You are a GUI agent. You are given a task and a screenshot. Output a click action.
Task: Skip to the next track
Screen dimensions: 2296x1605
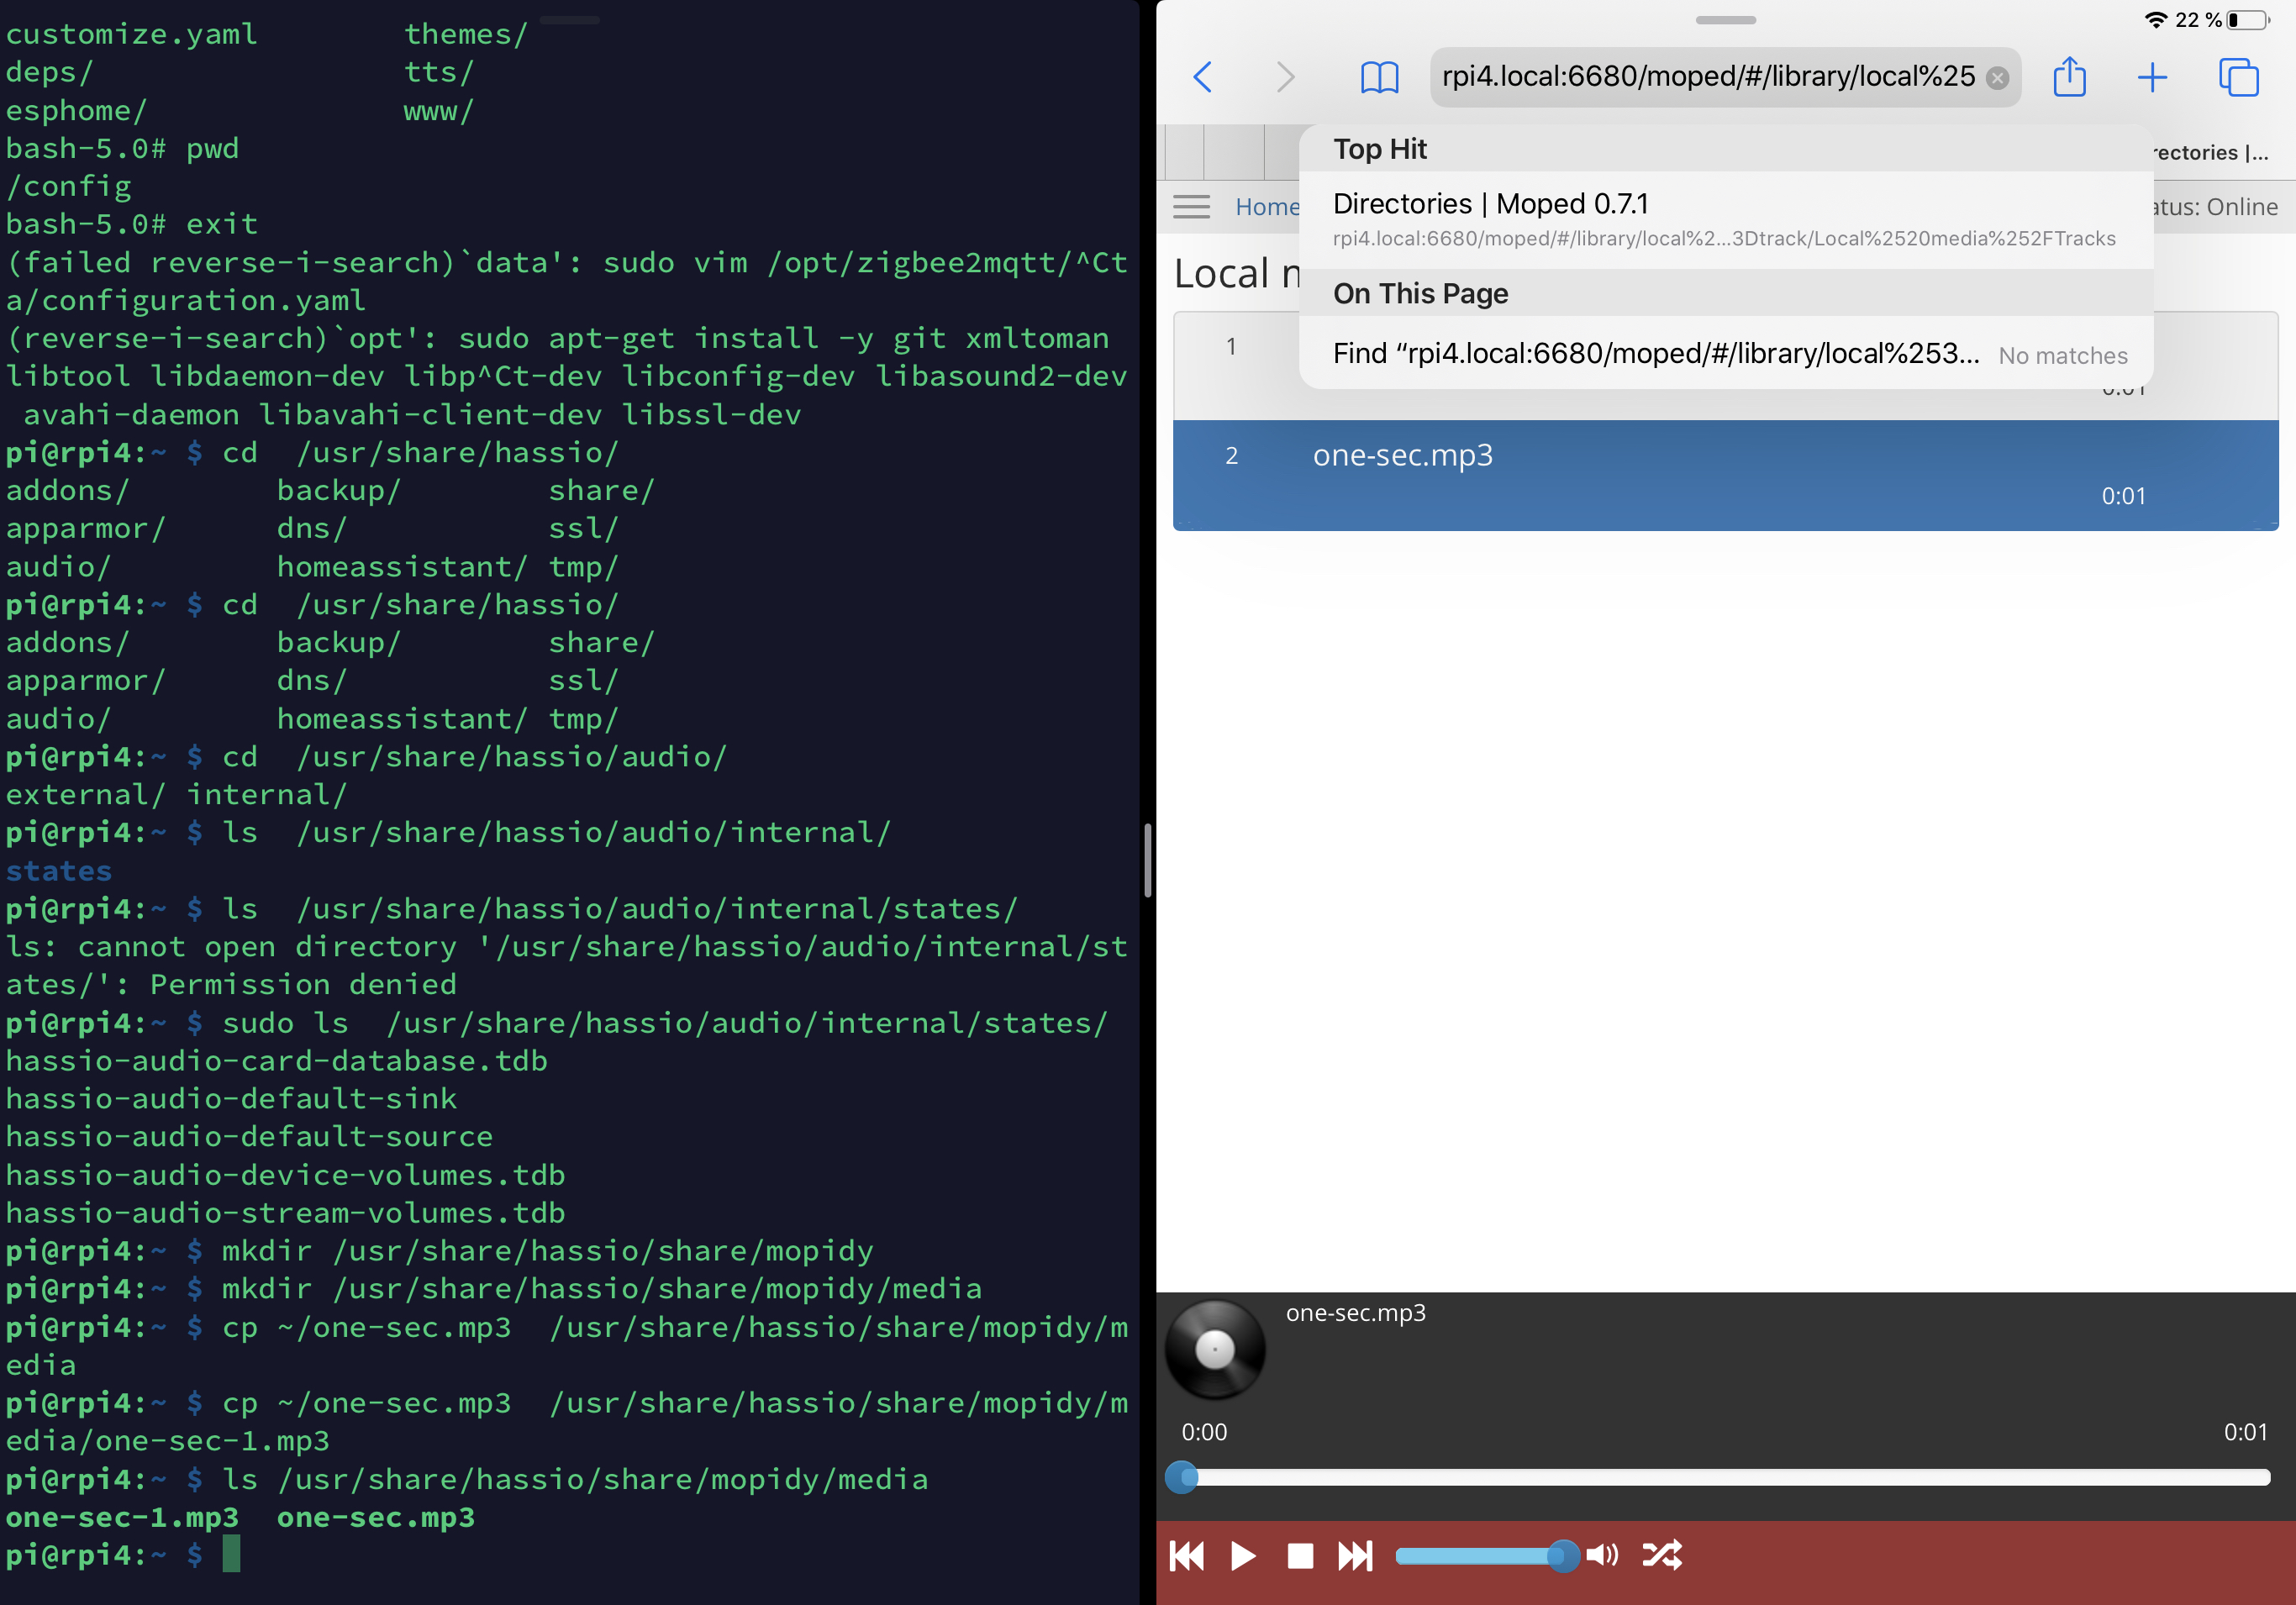click(1357, 1555)
